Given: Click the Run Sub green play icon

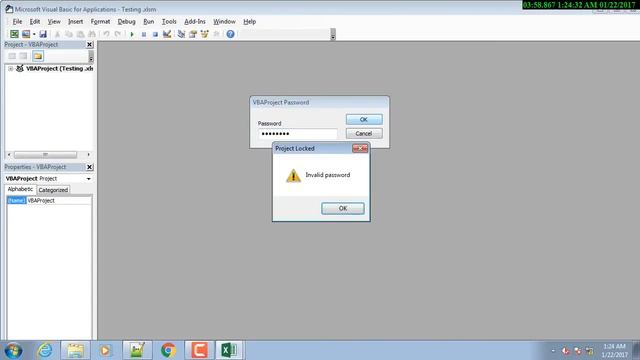Looking at the screenshot, I should tap(132, 34).
